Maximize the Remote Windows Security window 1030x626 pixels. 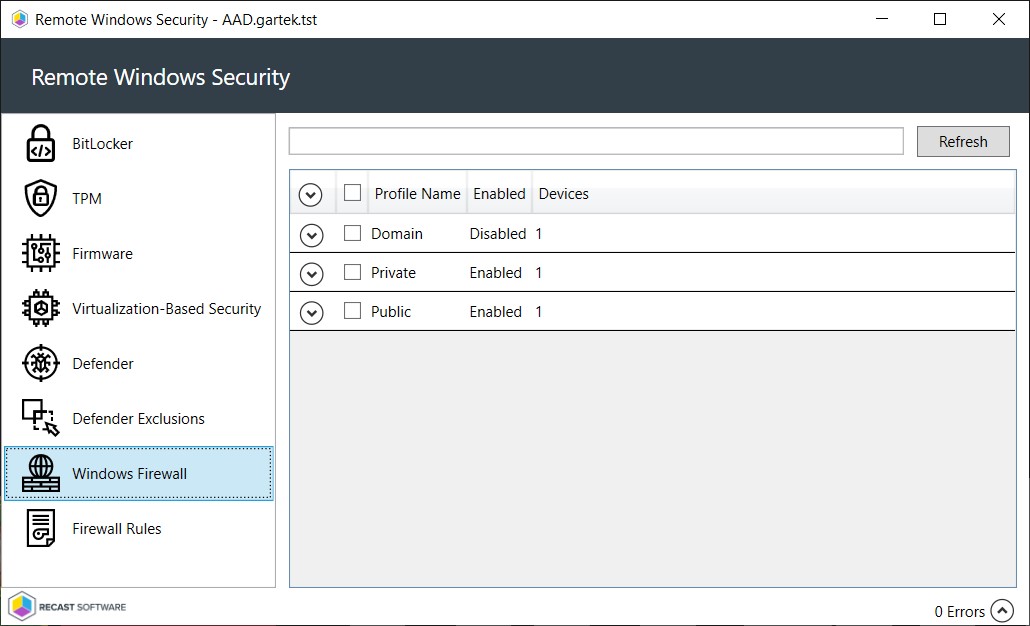(x=940, y=19)
